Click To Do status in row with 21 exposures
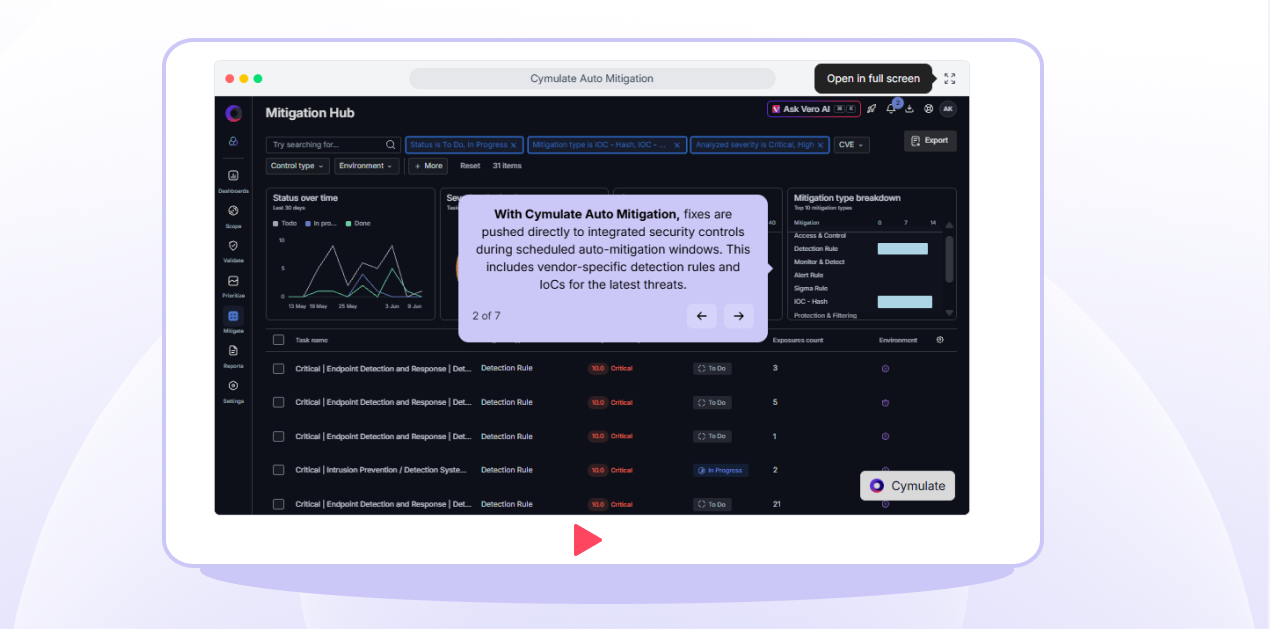 712,504
